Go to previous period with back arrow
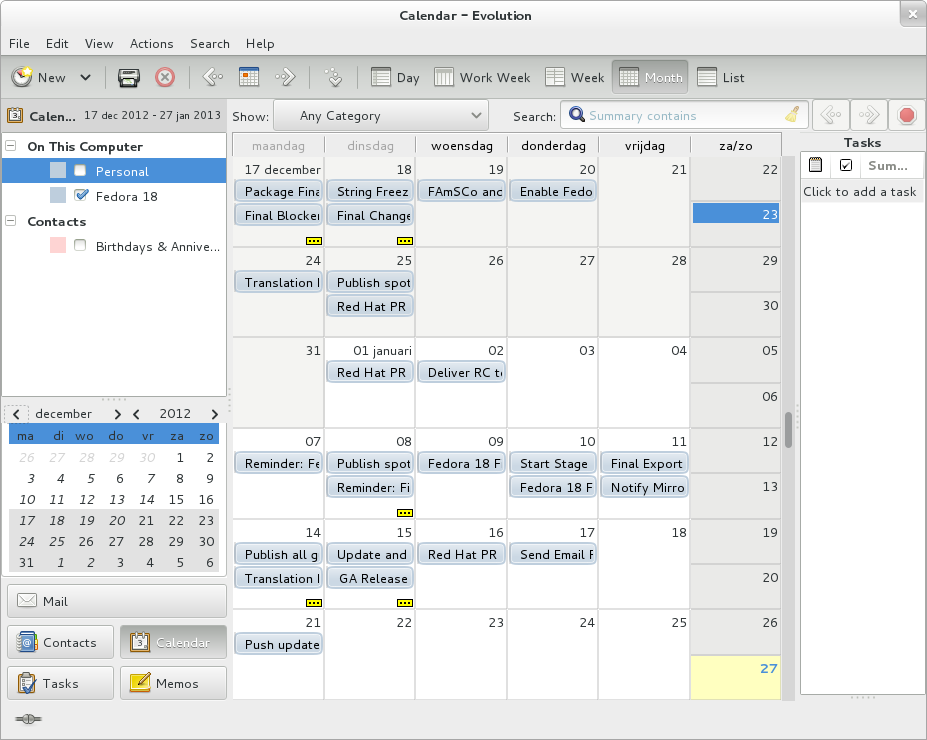The height and width of the screenshot is (740, 927). click(x=211, y=77)
